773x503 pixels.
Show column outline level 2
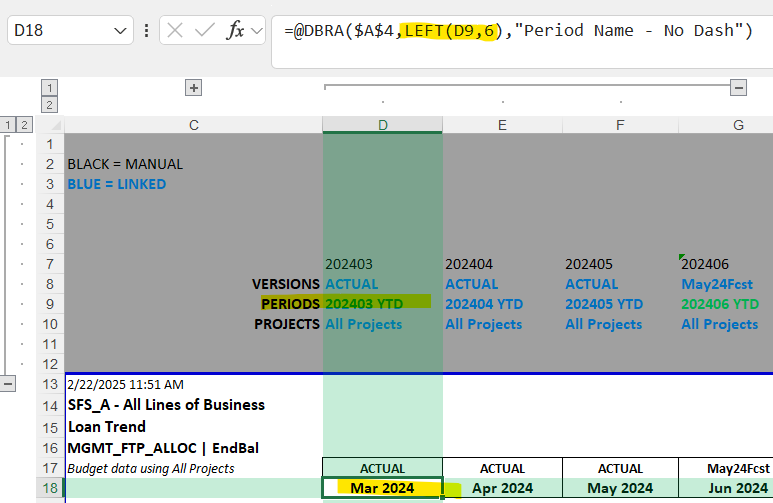coord(50,104)
